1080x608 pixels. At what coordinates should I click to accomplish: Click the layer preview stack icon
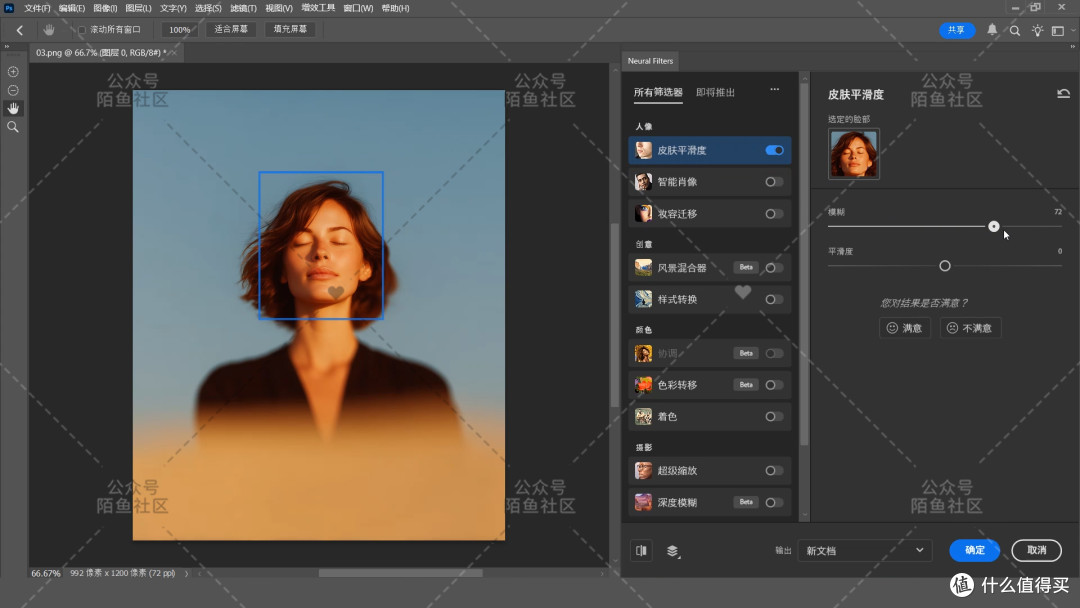672,550
